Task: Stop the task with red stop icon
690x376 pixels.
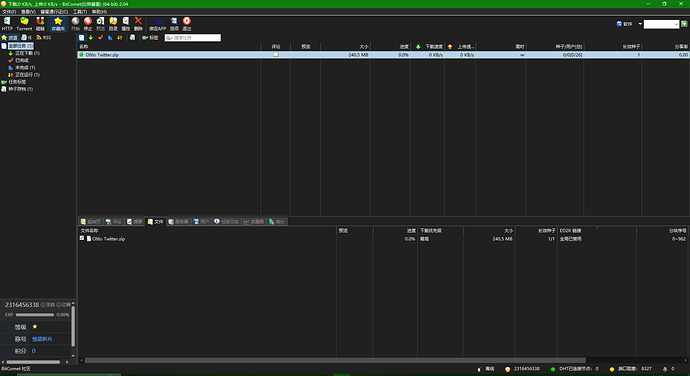Action: [88, 24]
